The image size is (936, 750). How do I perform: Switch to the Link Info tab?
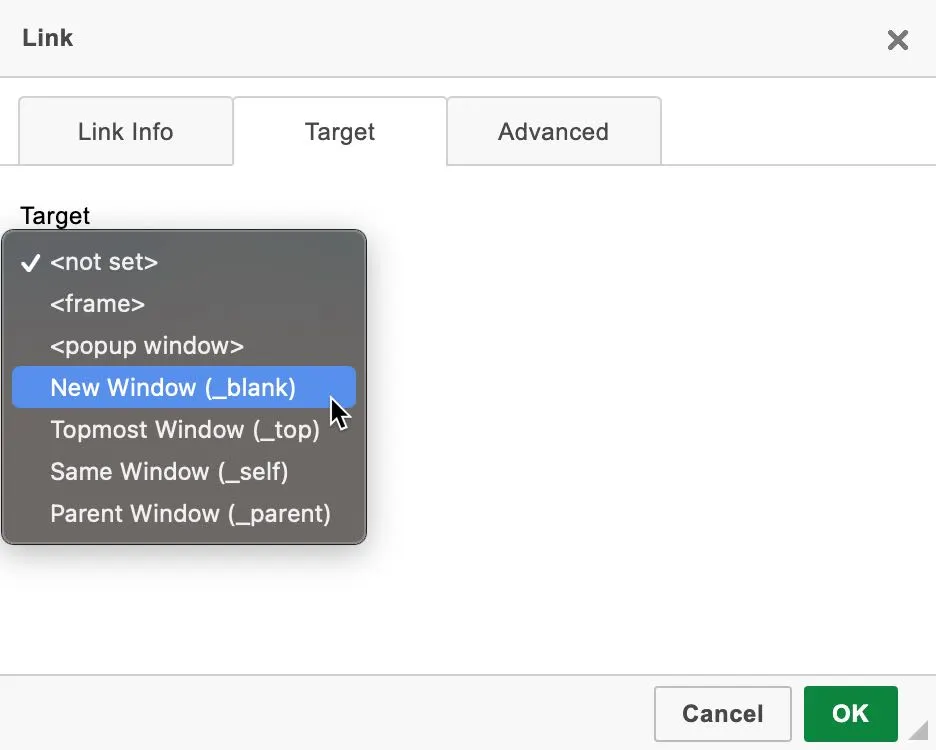click(125, 132)
